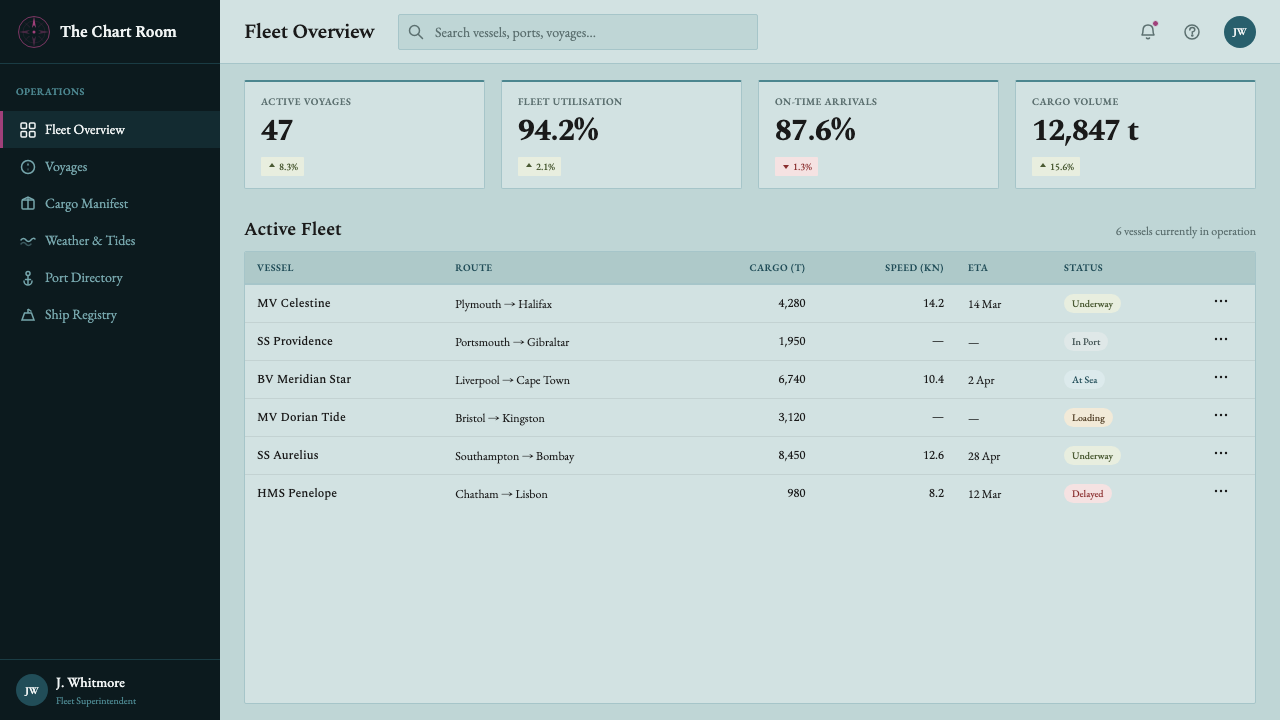Open the notifications bell
This screenshot has width=1280, height=720.
[x=1148, y=32]
